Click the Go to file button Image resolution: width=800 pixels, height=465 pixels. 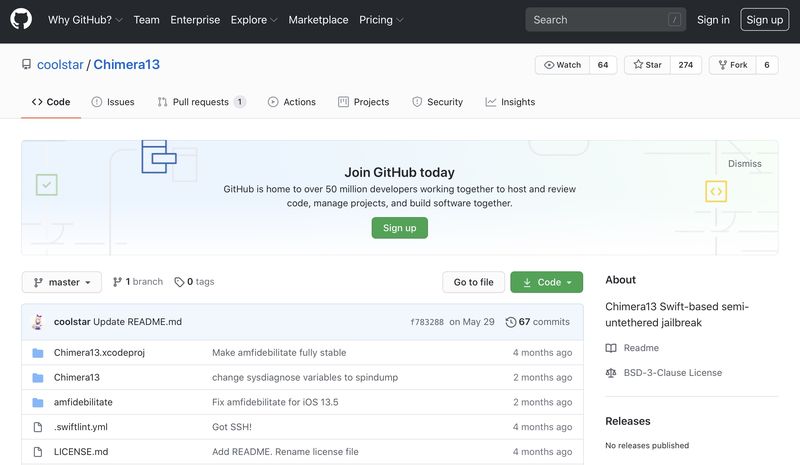tap(473, 282)
